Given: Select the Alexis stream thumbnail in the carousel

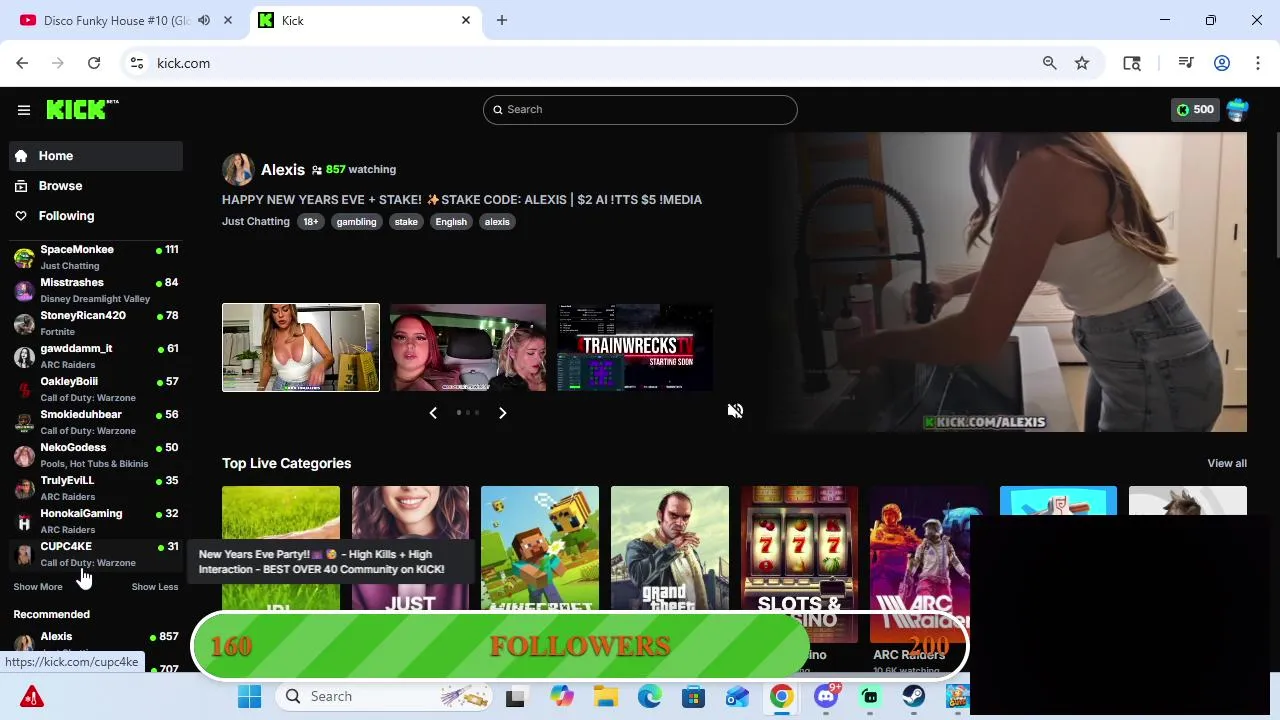Looking at the screenshot, I should click(x=301, y=347).
